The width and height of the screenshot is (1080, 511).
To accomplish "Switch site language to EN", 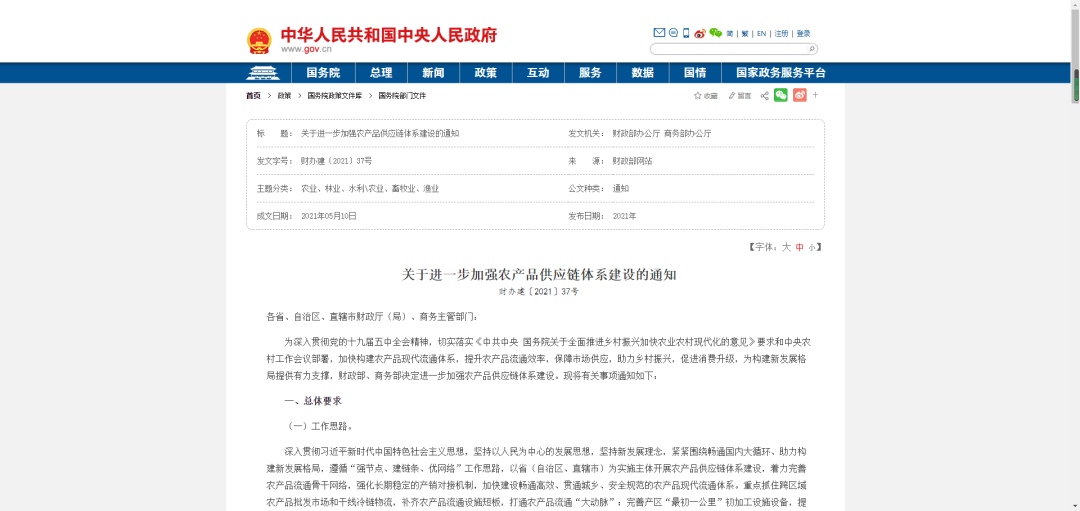I will tap(761, 34).
